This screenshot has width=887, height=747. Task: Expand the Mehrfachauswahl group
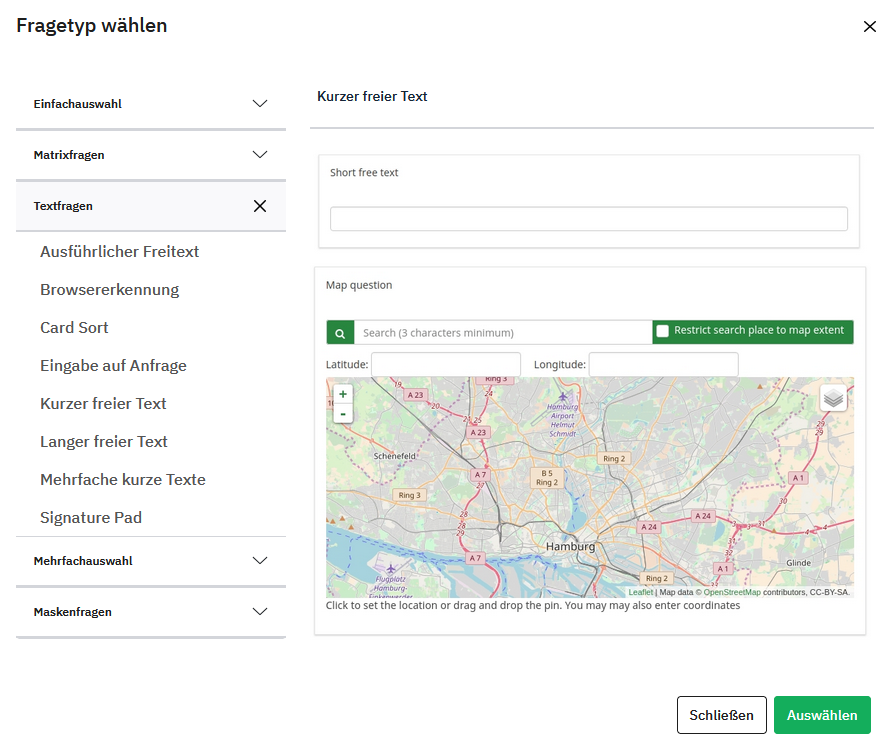pyautogui.click(x=260, y=561)
